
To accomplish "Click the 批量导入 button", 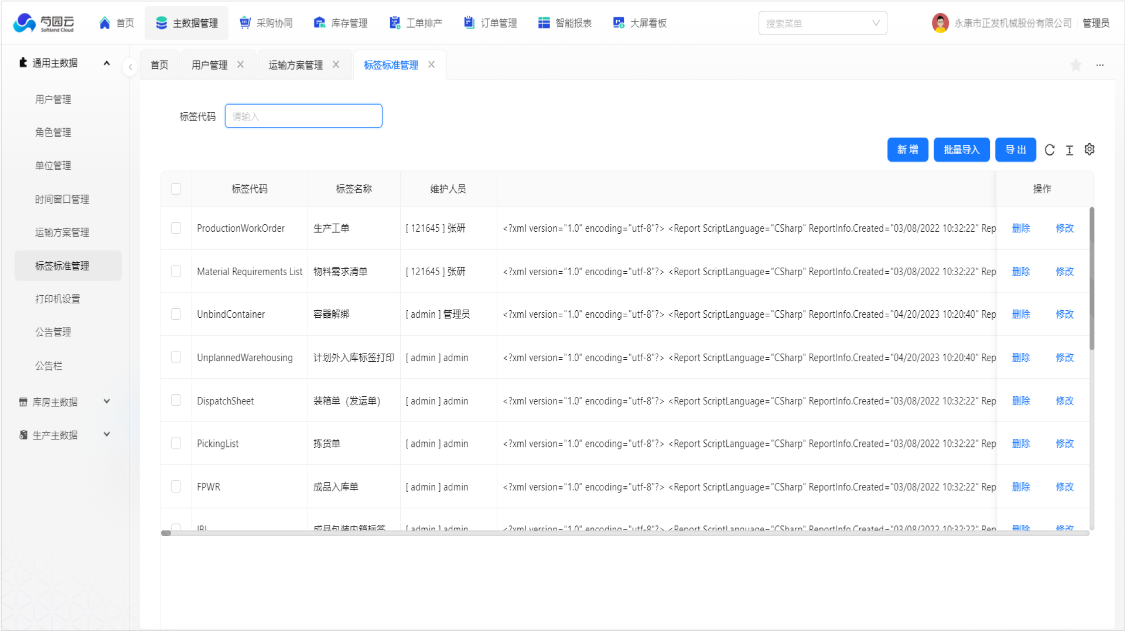I will click(x=961, y=149).
